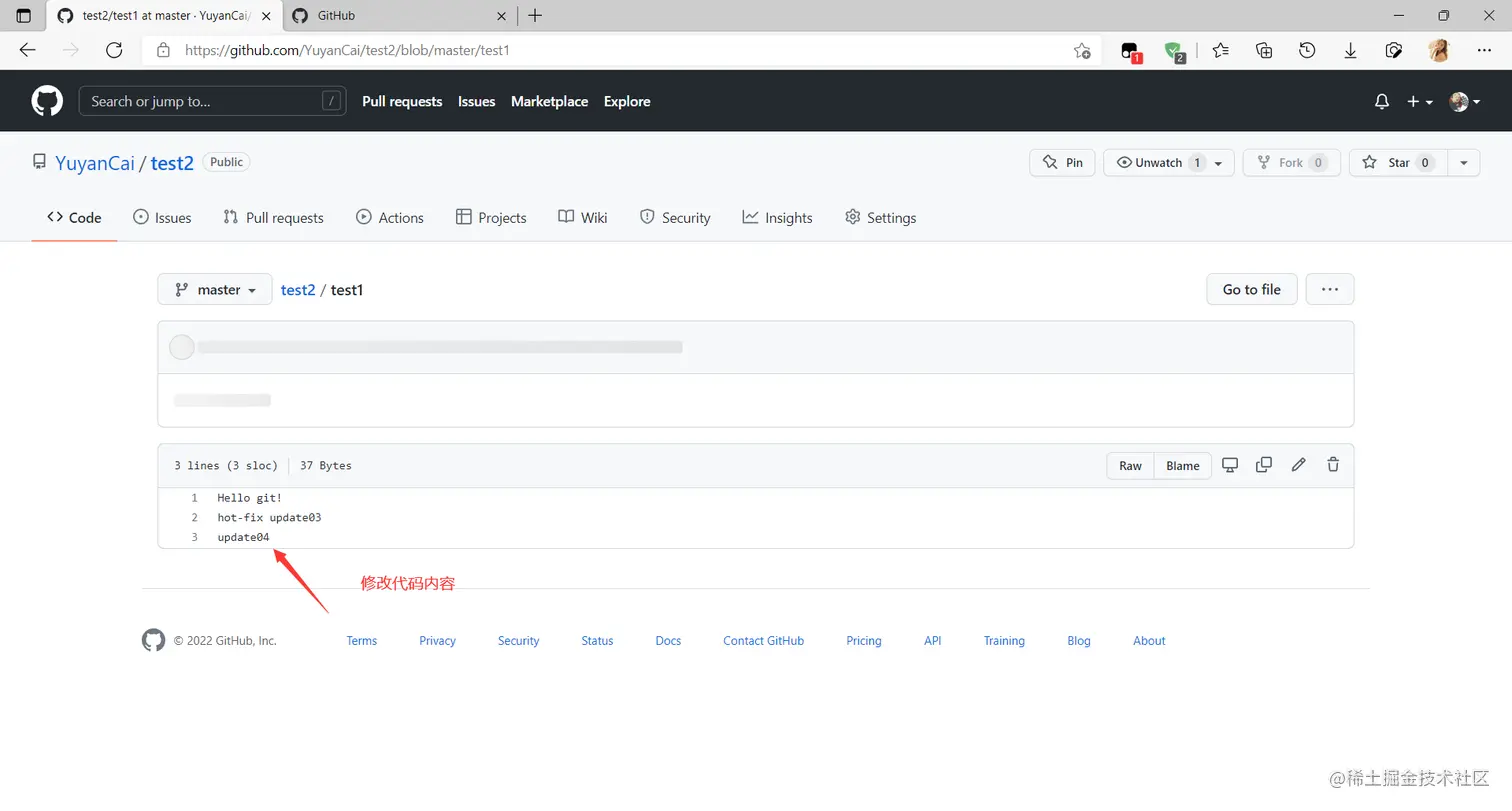The height and width of the screenshot is (811, 1512).
Task: Open the Blame view
Action: [1183, 466]
